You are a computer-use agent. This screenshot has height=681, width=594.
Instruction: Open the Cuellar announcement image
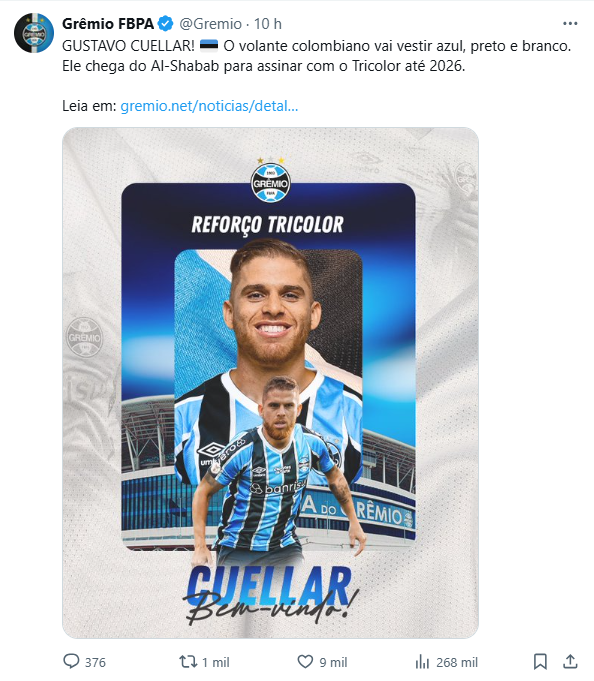point(270,383)
